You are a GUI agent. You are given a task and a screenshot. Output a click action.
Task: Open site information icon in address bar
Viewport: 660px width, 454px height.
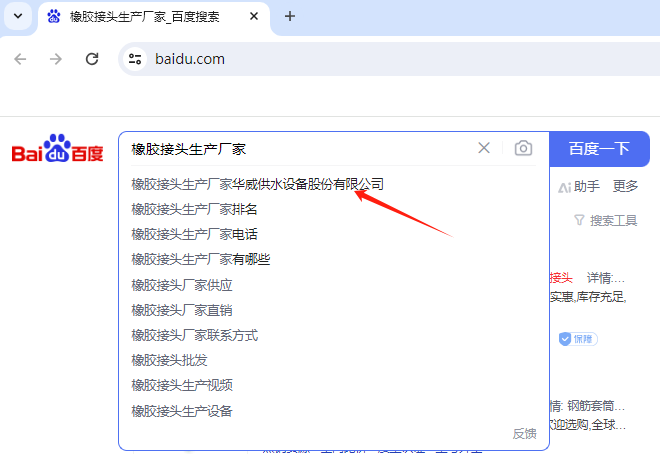click(136, 59)
